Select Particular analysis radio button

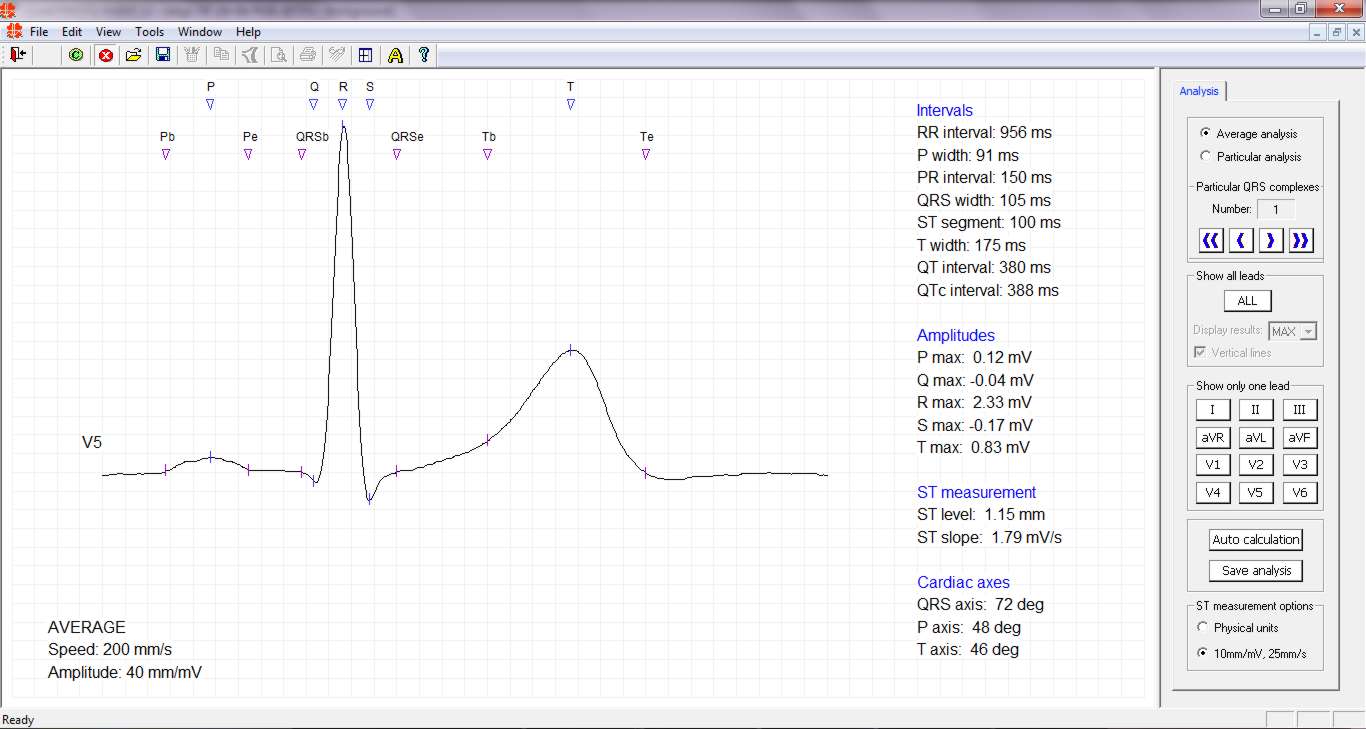tap(1205, 157)
